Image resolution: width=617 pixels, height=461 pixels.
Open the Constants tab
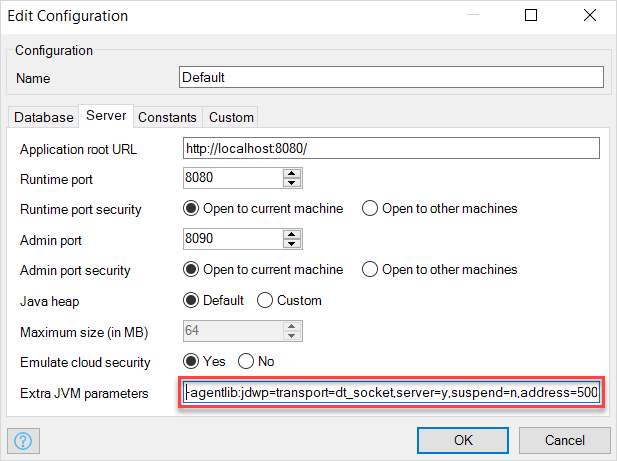167,117
